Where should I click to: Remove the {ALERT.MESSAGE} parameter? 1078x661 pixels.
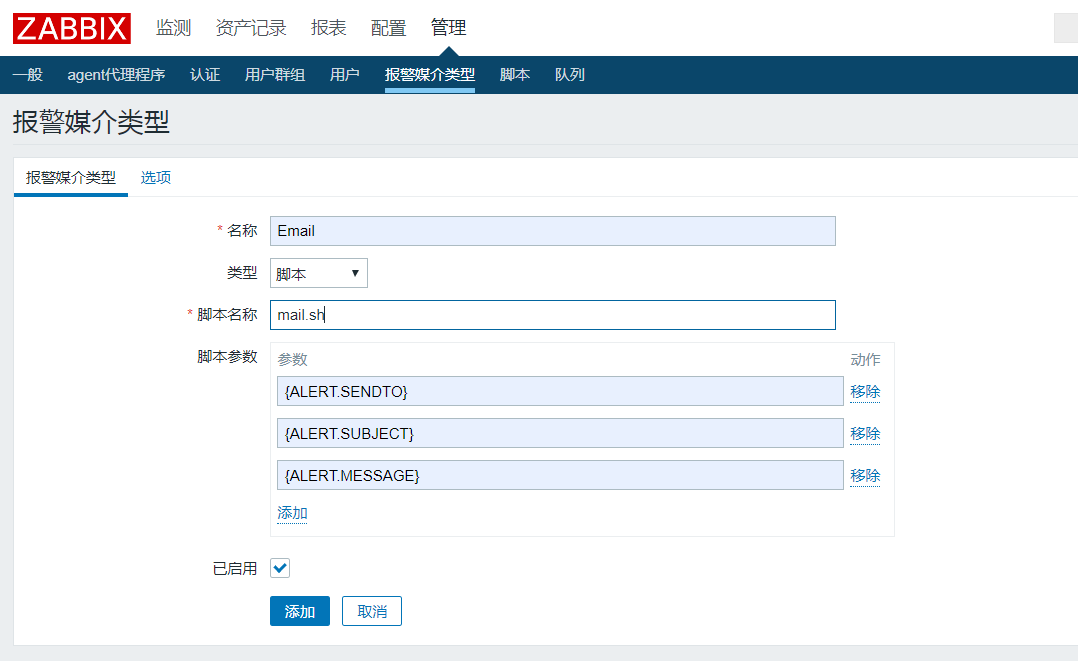click(x=865, y=476)
